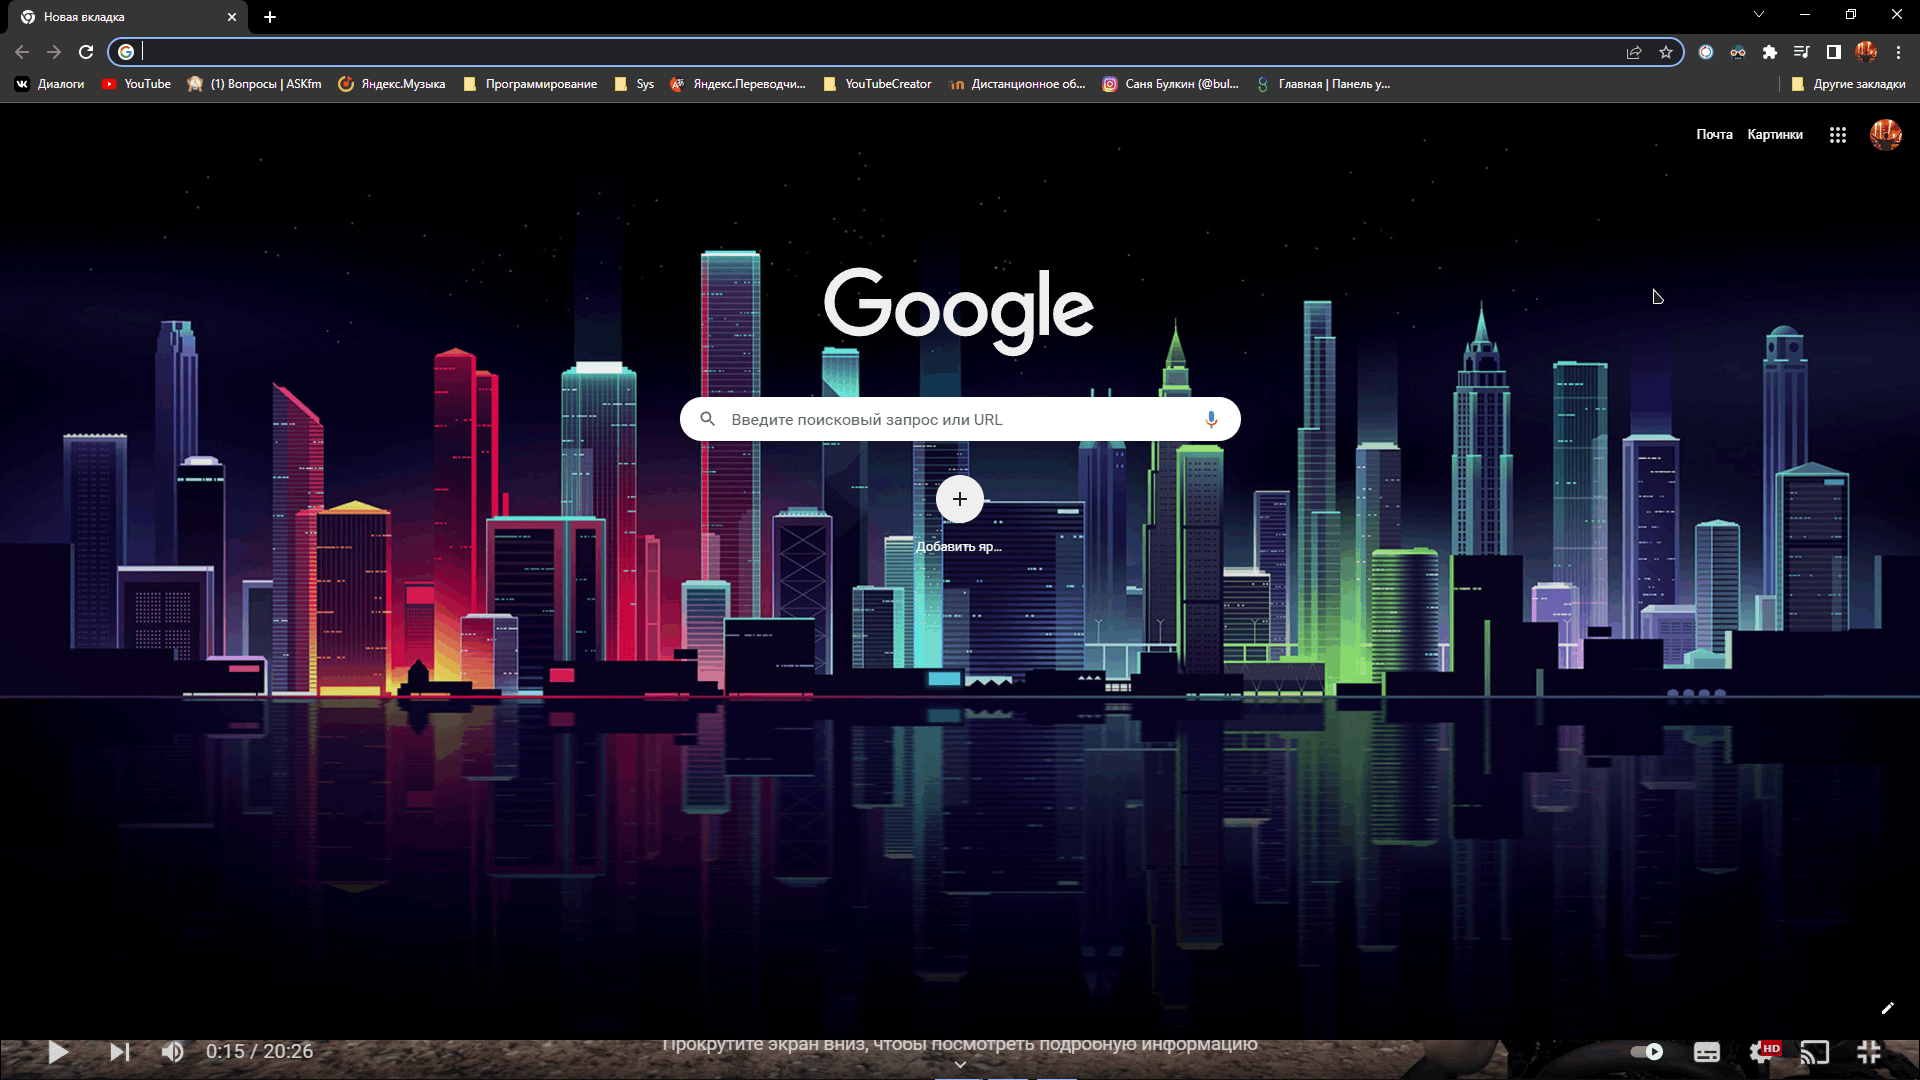Add a shortcut with the plus button
This screenshot has width=1920, height=1080.
point(960,499)
